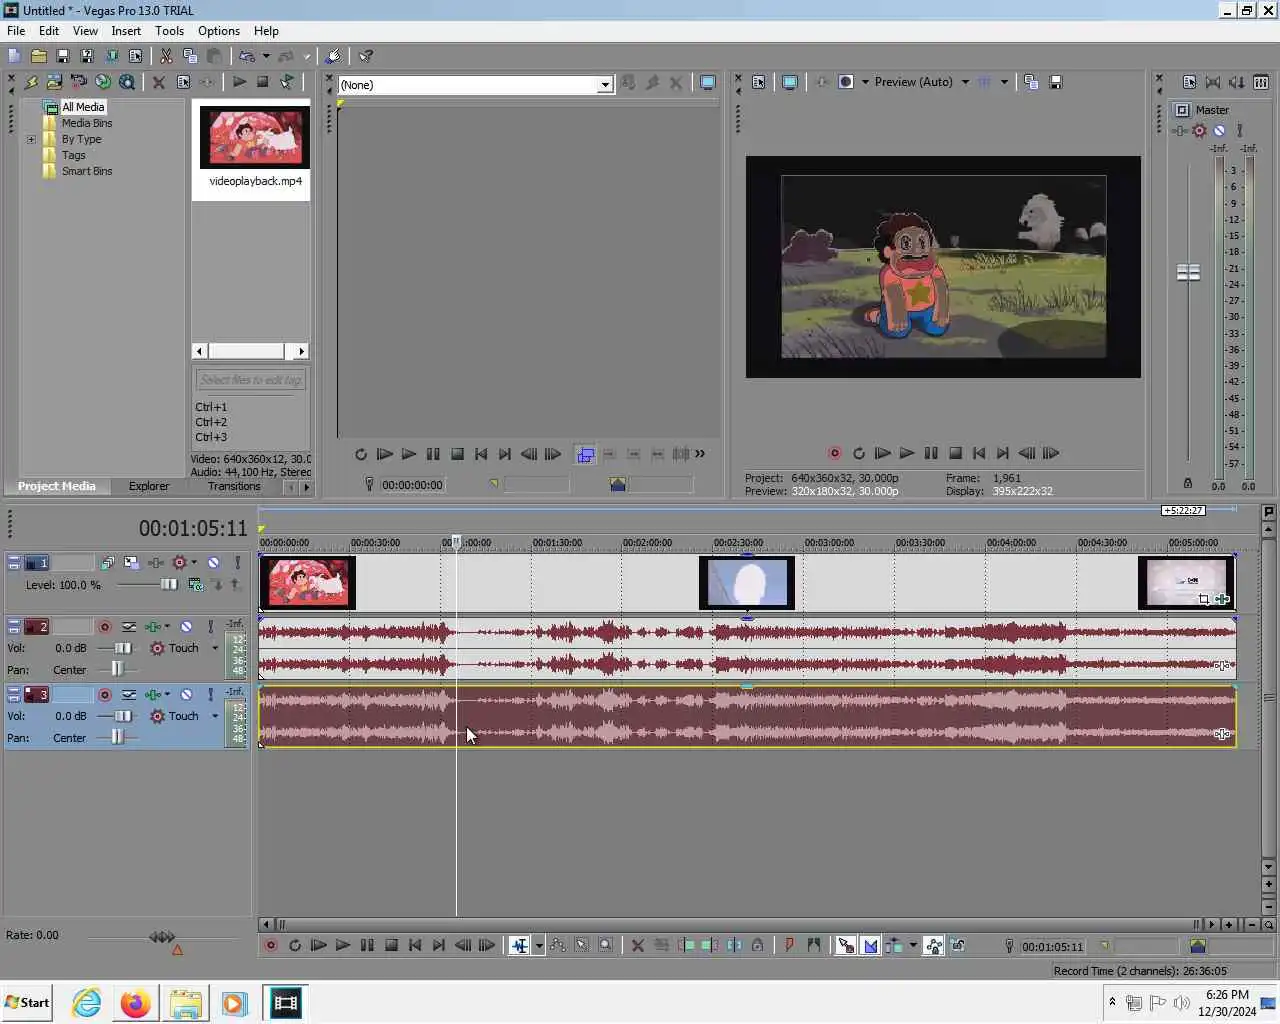Solo audio track 2
This screenshot has height=1024, width=1280.
click(x=210, y=627)
